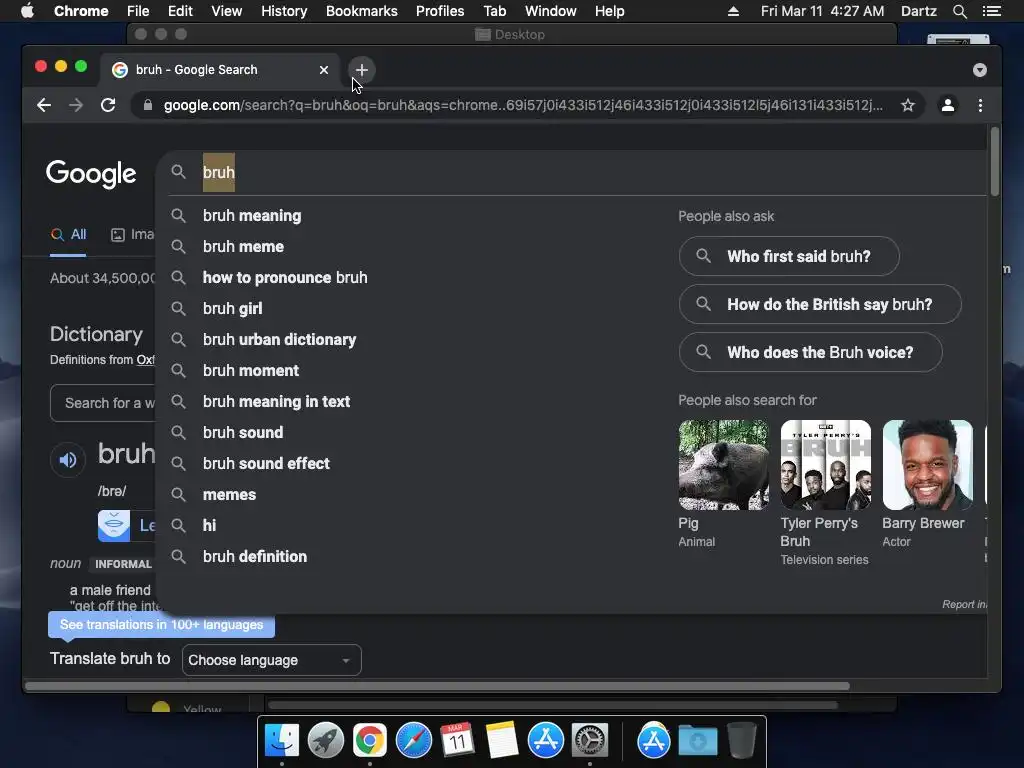The height and width of the screenshot is (768, 1024).
Task: Open the Choose language dropdown
Action: (x=272, y=660)
